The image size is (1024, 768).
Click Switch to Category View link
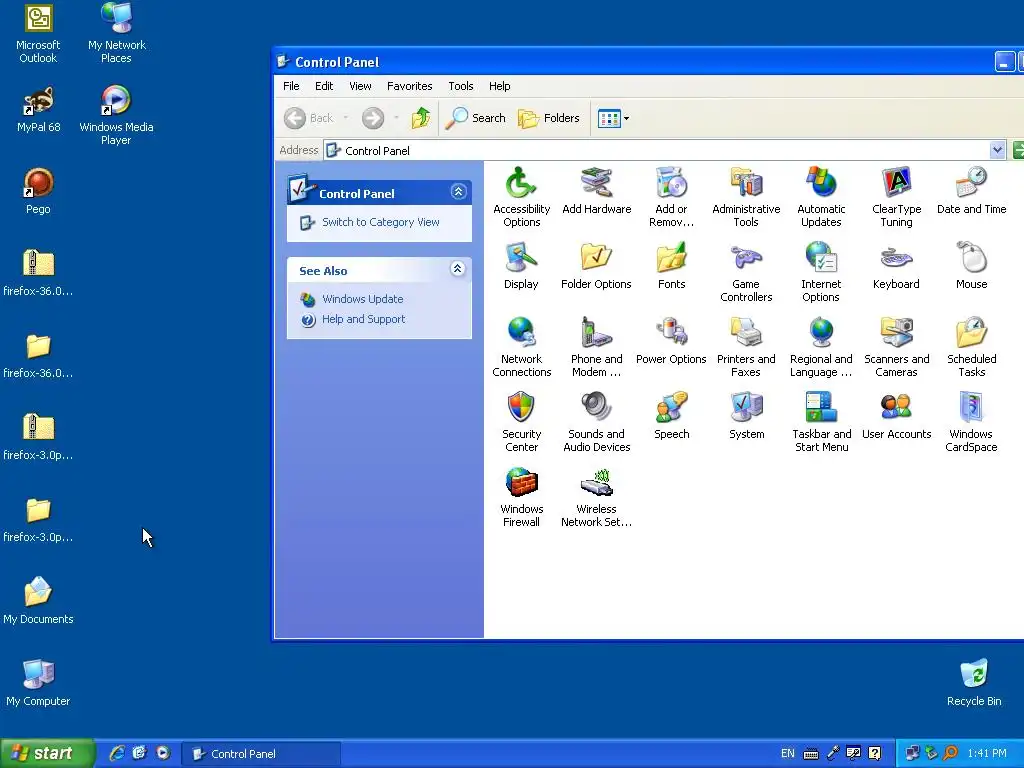381,222
